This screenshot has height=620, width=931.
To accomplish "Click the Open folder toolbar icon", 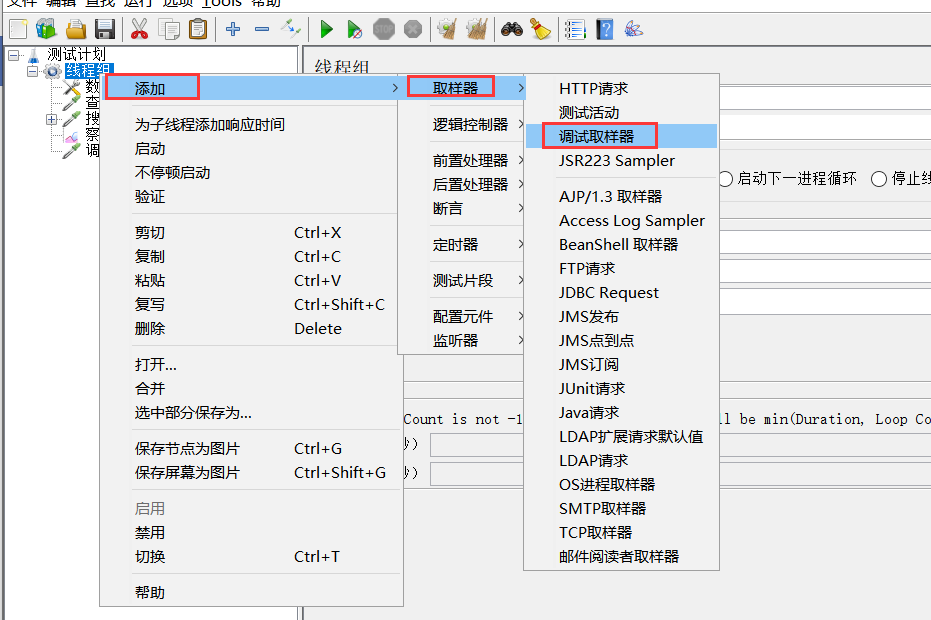I will click(76, 29).
